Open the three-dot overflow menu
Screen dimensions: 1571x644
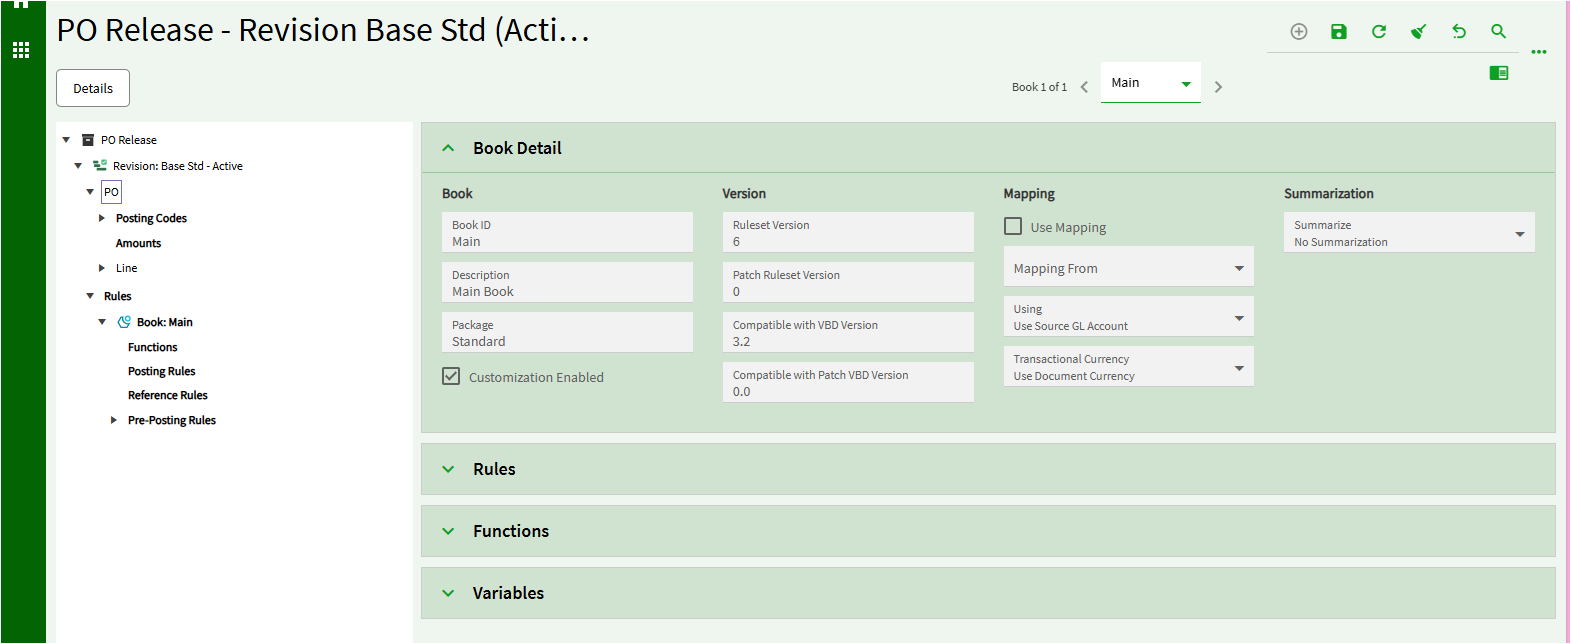pyautogui.click(x=1539, y=52)
